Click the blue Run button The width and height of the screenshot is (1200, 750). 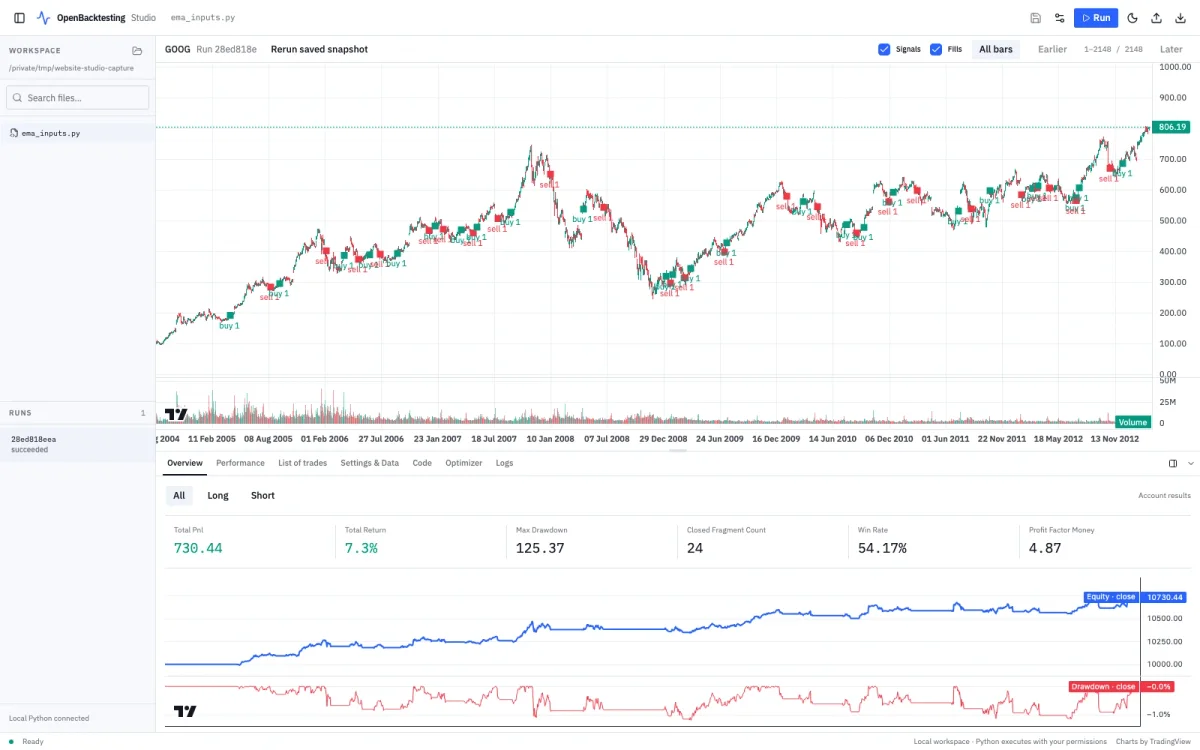tap(1096, 18)
